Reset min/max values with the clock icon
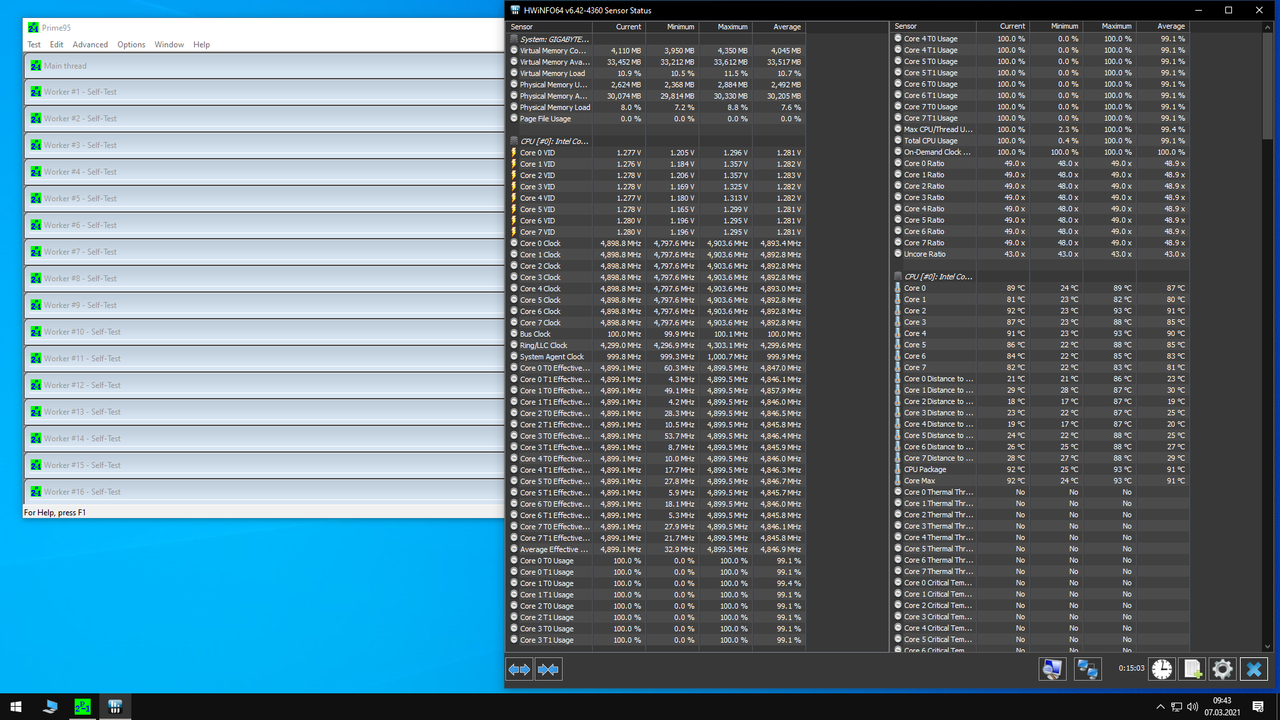Image resolution: width=1280 pixels, height=720 pixels. pos(1162,669)
